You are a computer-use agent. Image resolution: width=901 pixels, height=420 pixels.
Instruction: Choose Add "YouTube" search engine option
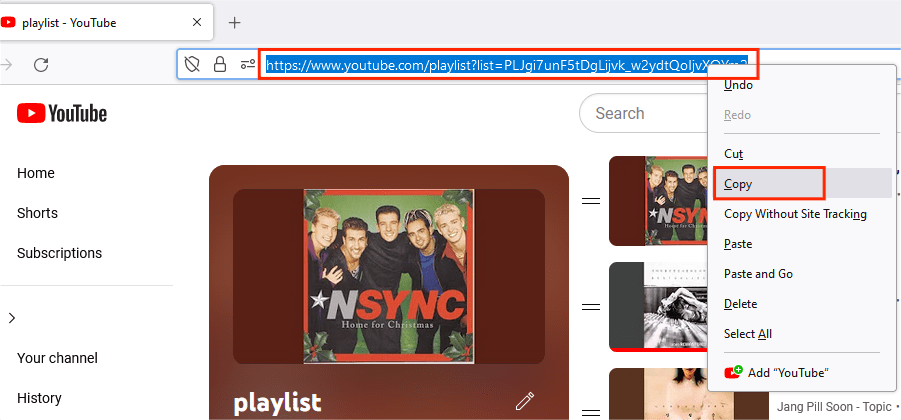click(x=788, y=372)
